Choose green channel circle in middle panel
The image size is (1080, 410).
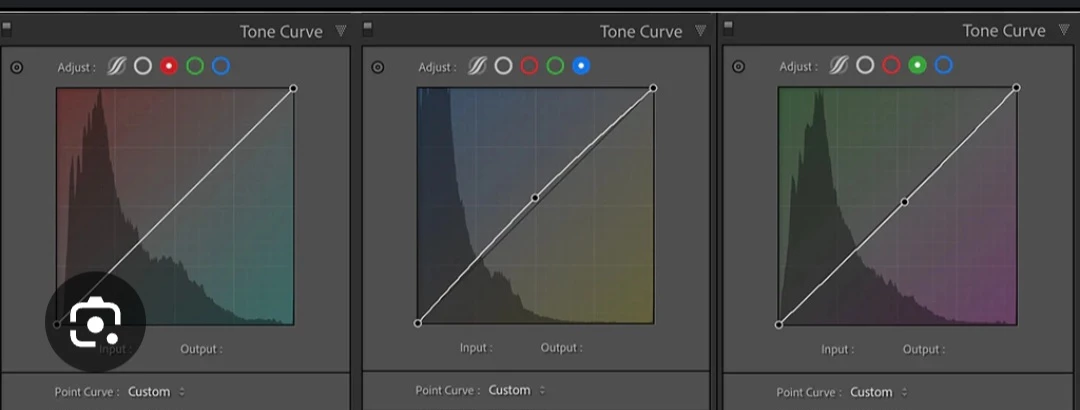(555, 66)
